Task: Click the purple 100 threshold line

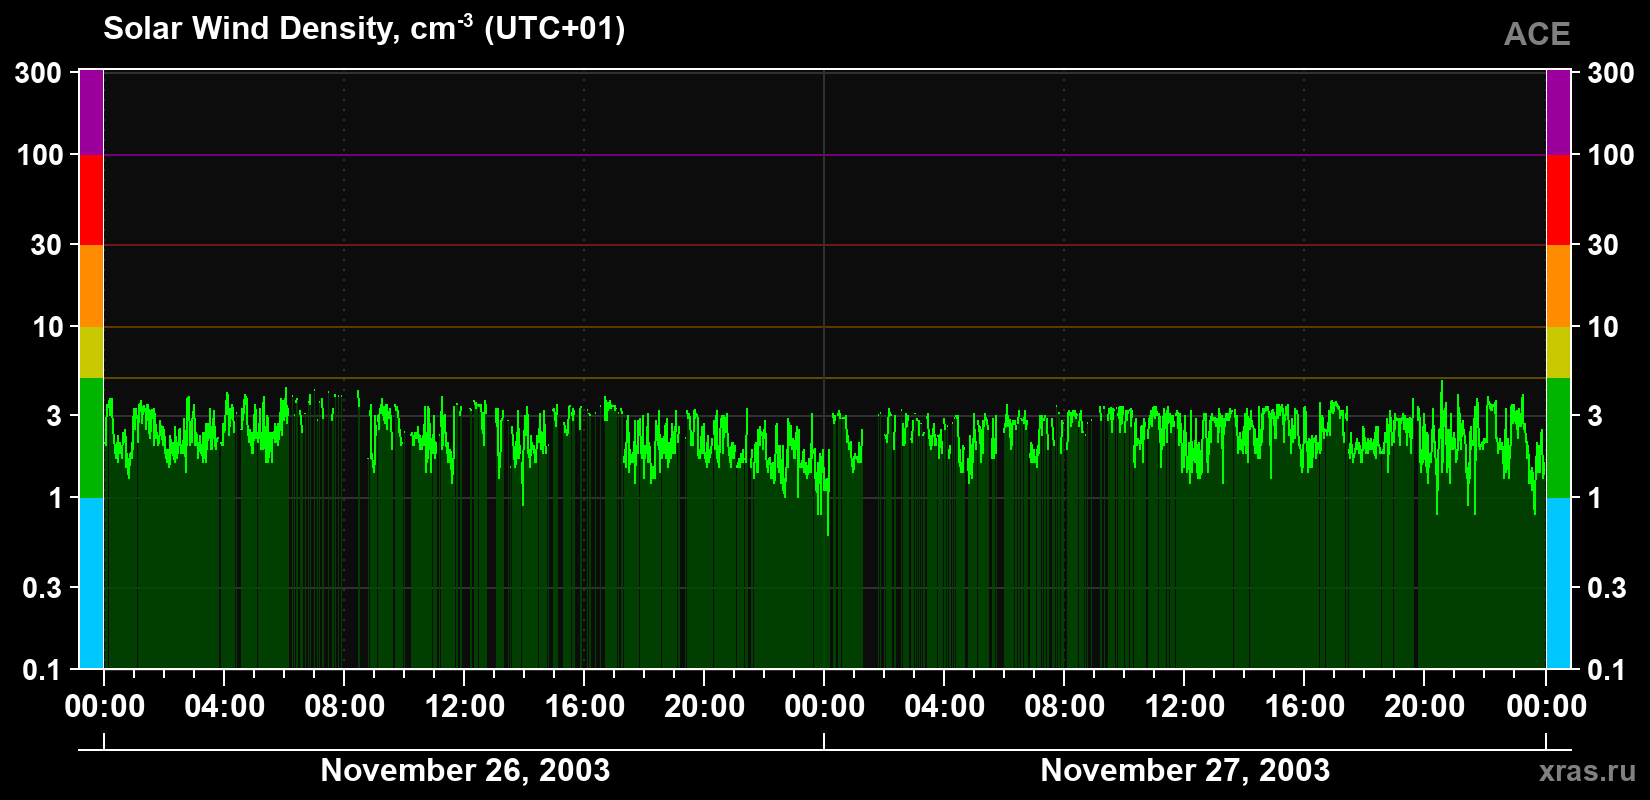Action: click(x=824, y=155)
